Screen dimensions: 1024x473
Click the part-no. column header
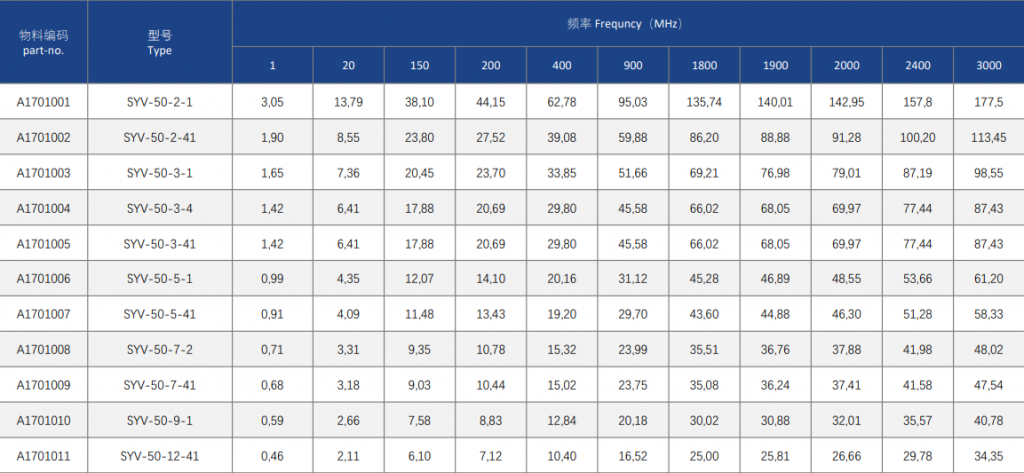pyautogui.click(x=43, y=42)
